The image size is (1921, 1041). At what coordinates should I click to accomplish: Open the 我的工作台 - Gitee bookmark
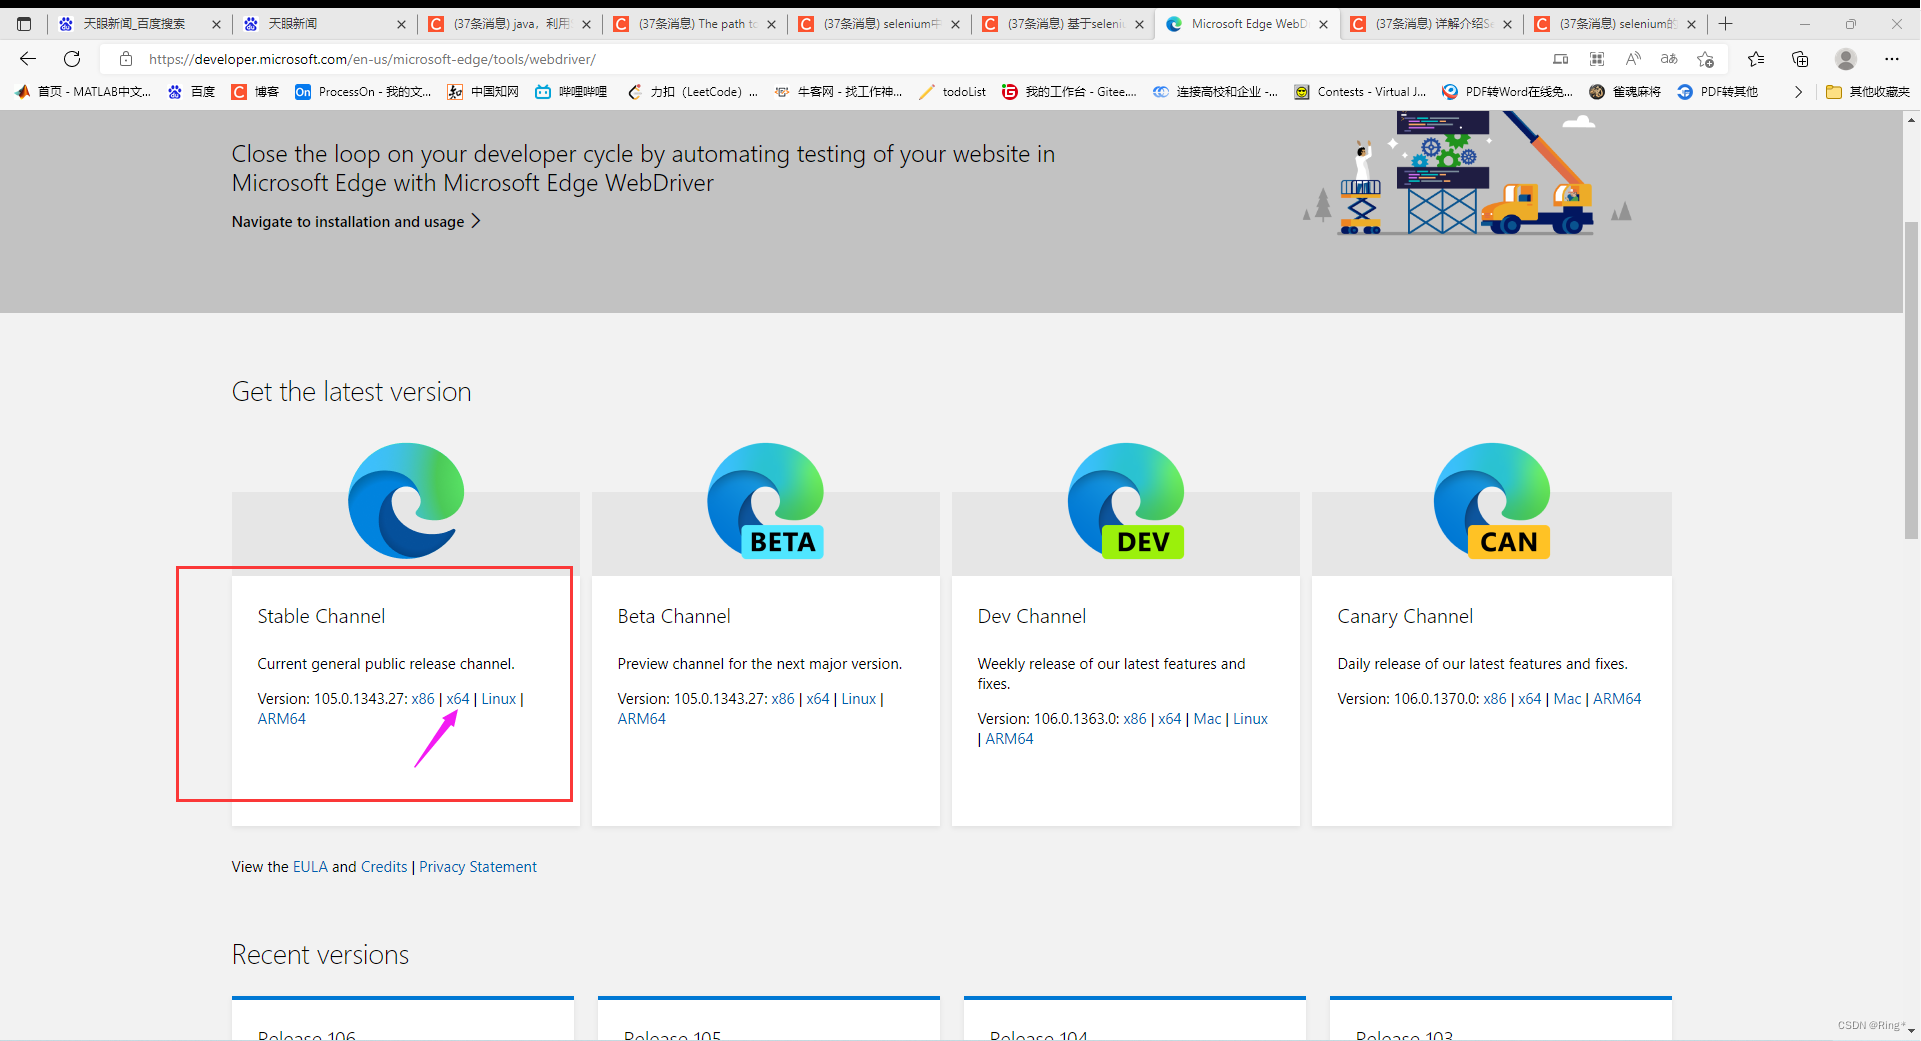(1069, 92)
